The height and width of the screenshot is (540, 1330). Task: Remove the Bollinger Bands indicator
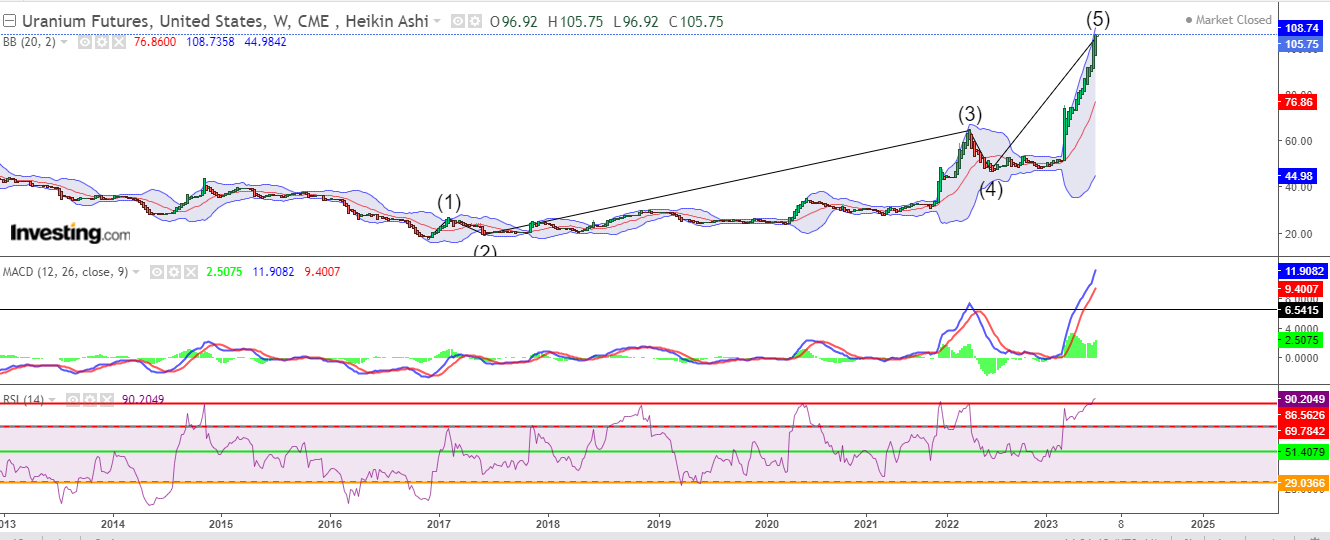point(118,42)
